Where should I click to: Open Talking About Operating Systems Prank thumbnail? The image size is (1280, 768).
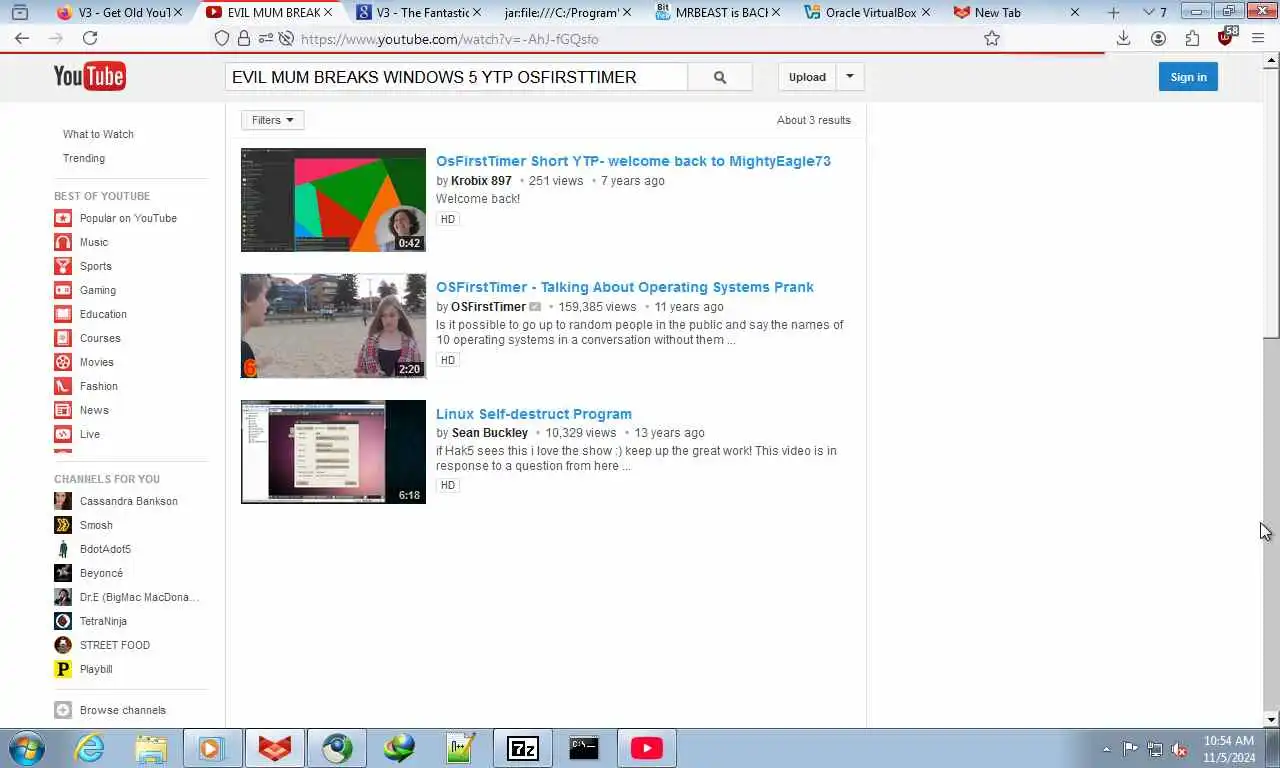pyautogui.click(x=333, y=326)
